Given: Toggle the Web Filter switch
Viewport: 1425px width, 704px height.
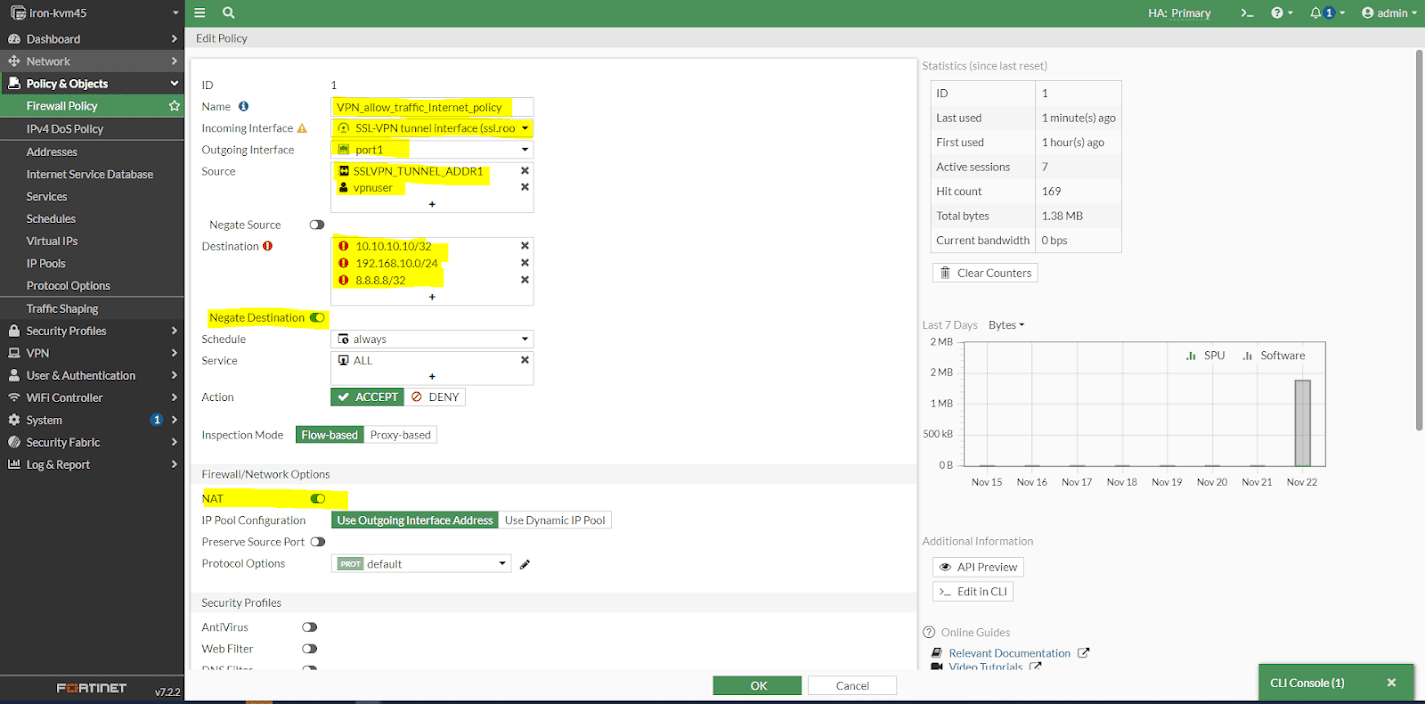Looking at the screenshot, I should (309, 649).
